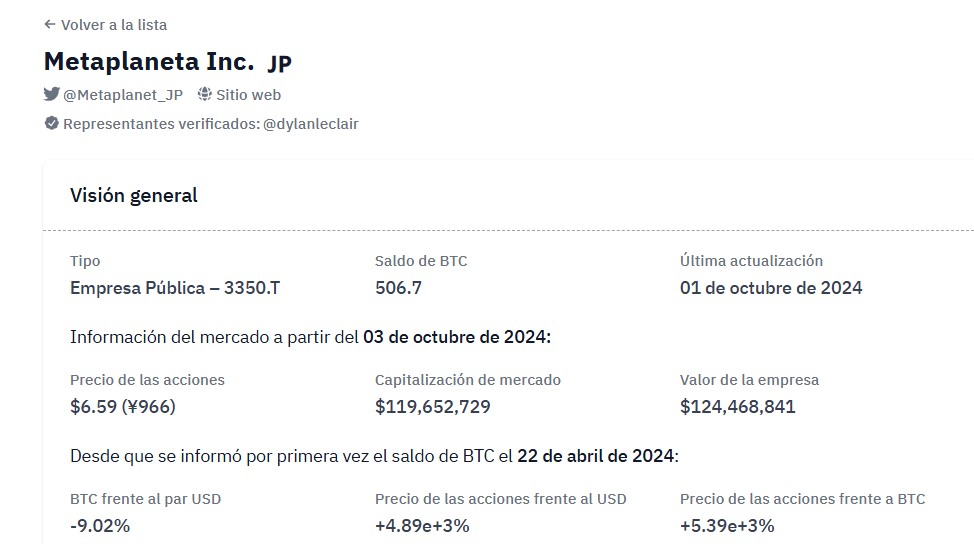Viewport: 974px width, 544px height.
Task: Click the globe icon beside Sitio web
Action: [204, 94]
